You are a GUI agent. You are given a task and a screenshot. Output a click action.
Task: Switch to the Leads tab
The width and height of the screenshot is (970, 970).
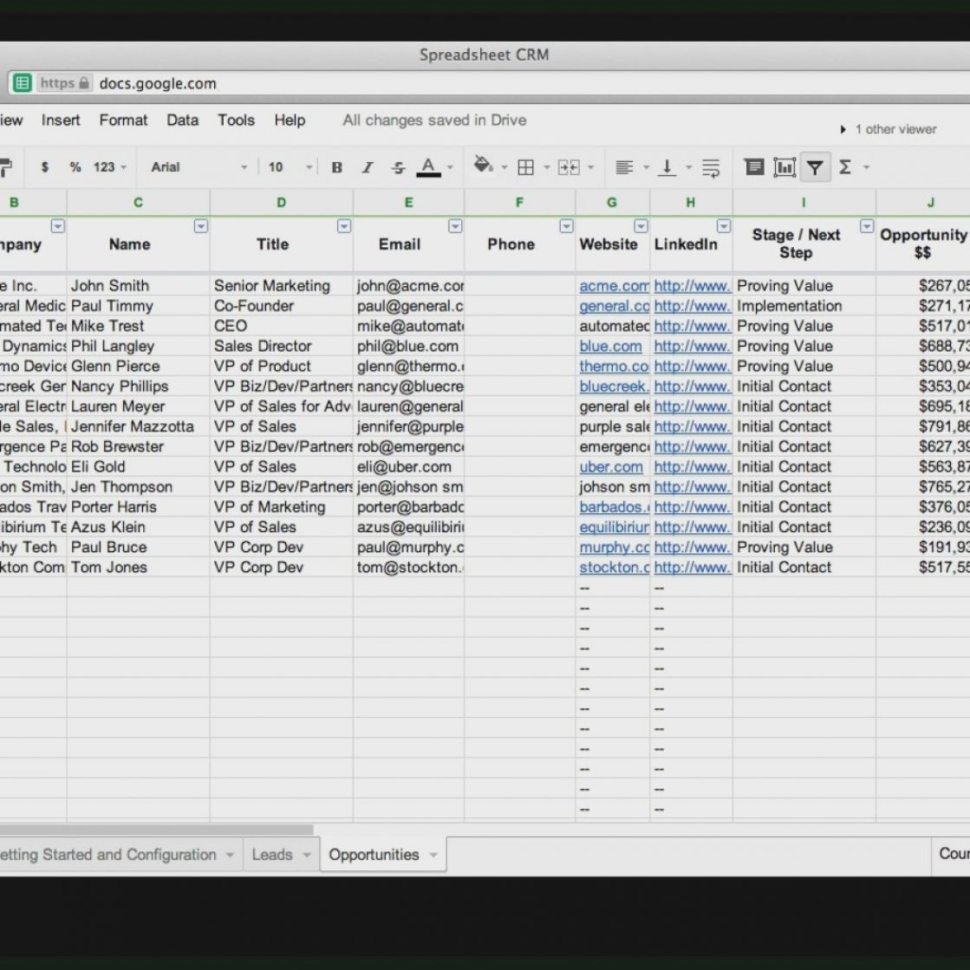point(272,855)
